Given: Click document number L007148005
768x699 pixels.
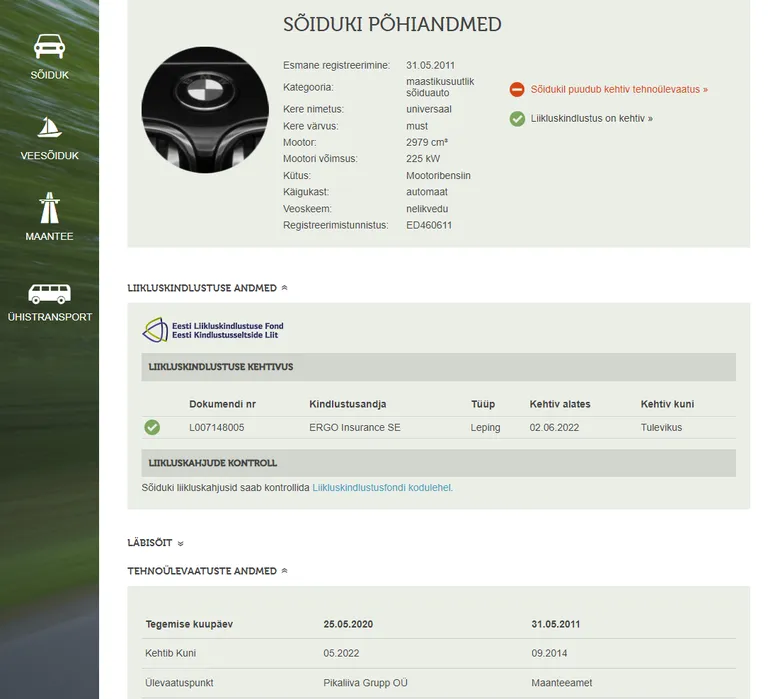Looking at the screenshot, I should click(216, 428).
